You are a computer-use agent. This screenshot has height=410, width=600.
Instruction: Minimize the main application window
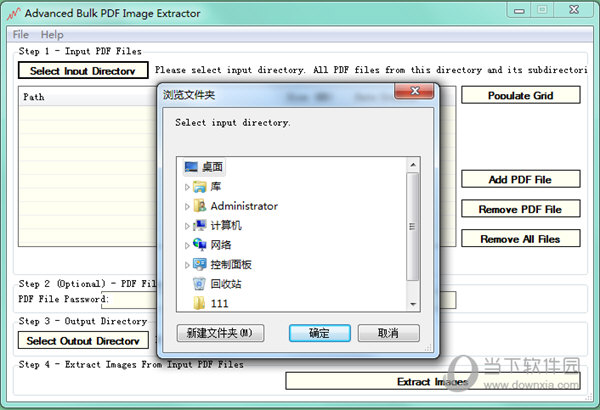519,10
